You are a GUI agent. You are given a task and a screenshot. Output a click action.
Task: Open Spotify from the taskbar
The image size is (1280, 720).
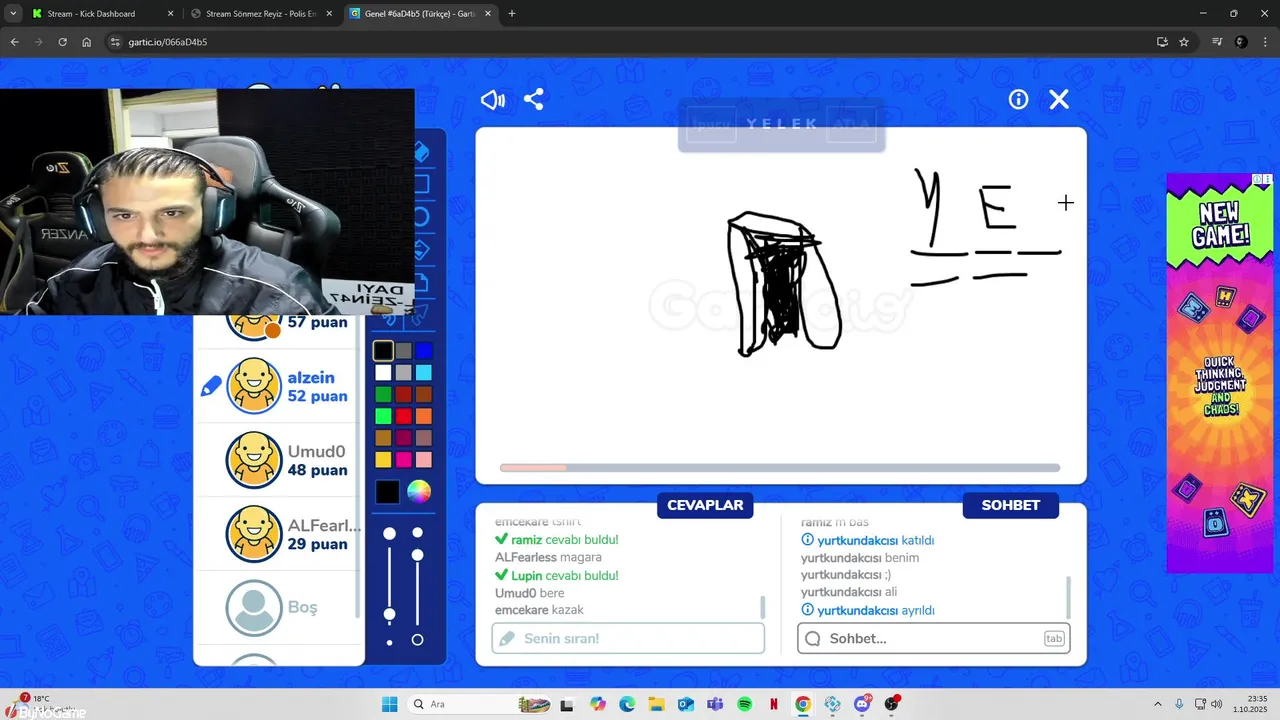click(744, 704)
